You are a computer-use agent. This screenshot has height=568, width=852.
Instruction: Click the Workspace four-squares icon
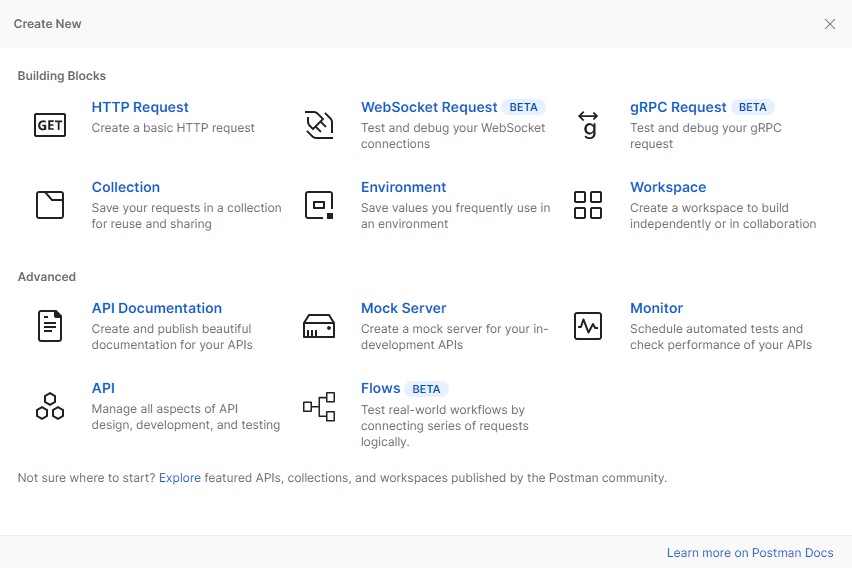[x=588, y=205]
